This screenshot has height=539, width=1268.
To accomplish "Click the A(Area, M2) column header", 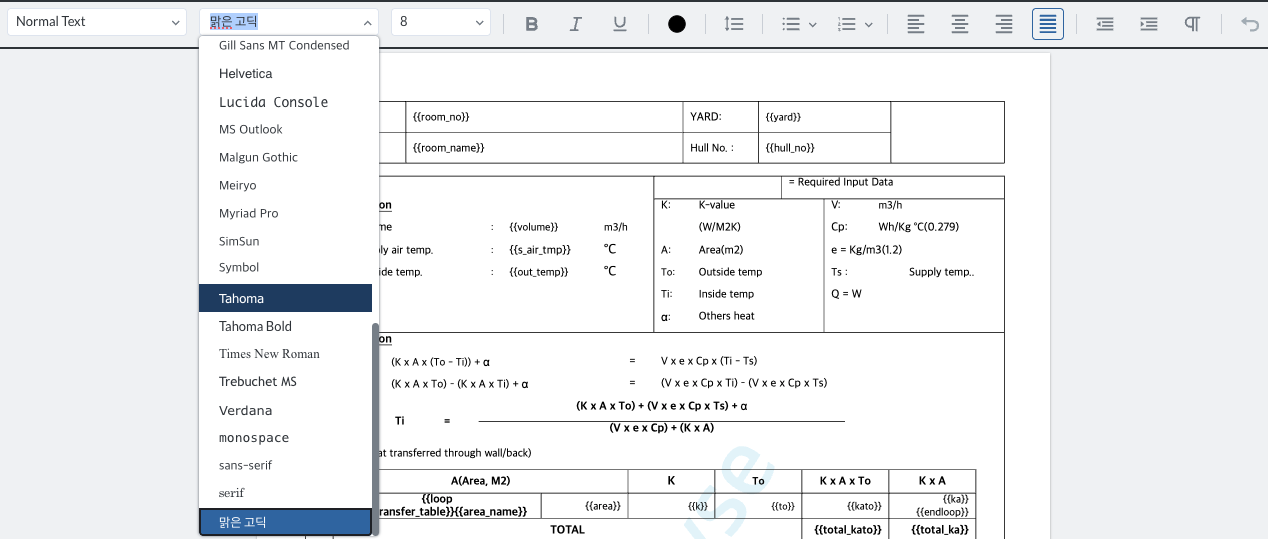I will tap(481, 481).
